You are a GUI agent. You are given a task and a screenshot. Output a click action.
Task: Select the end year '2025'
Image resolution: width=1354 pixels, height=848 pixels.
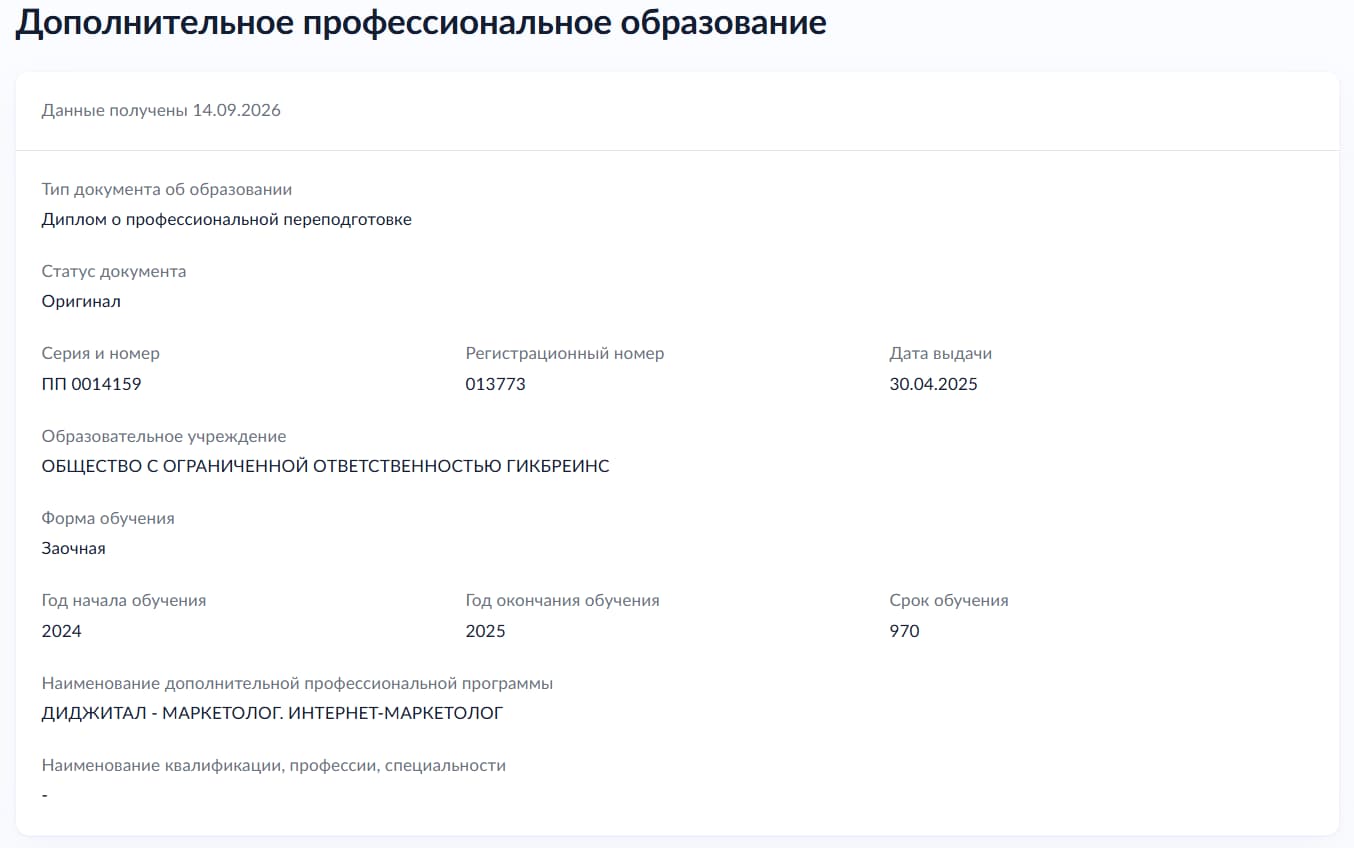tap(486, 631)
